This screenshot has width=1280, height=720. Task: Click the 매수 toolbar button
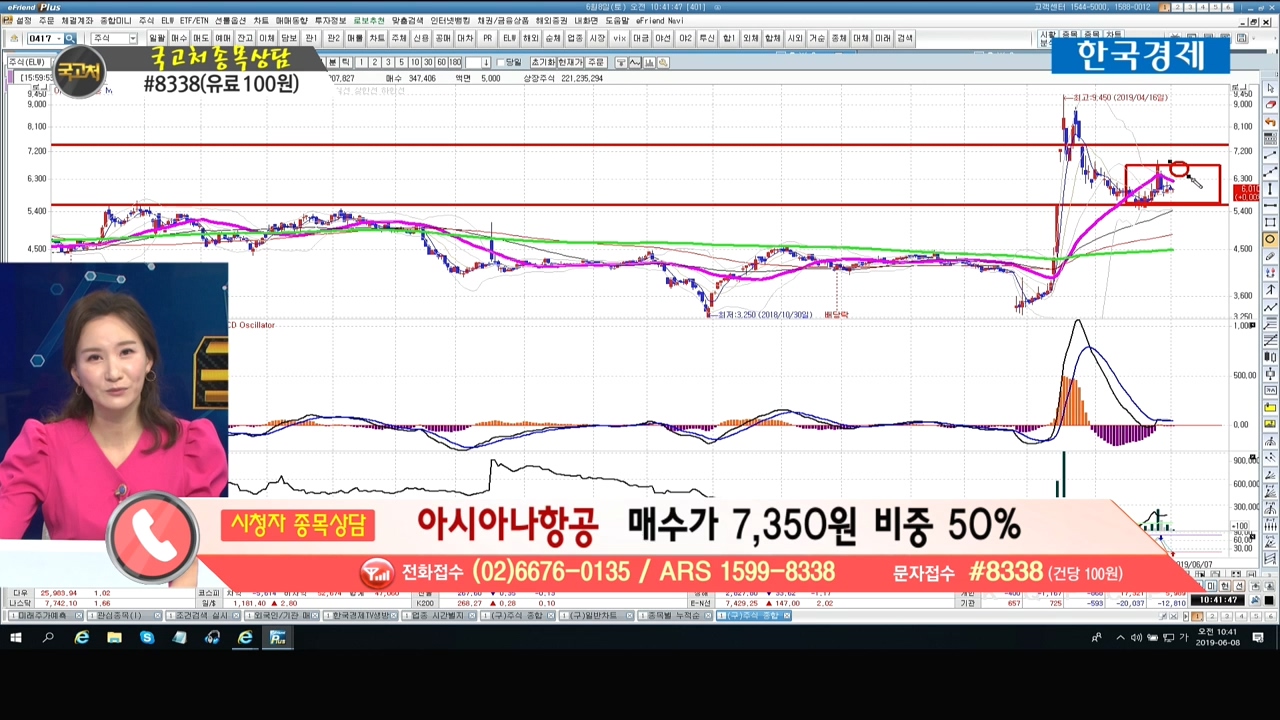point(179,39)
